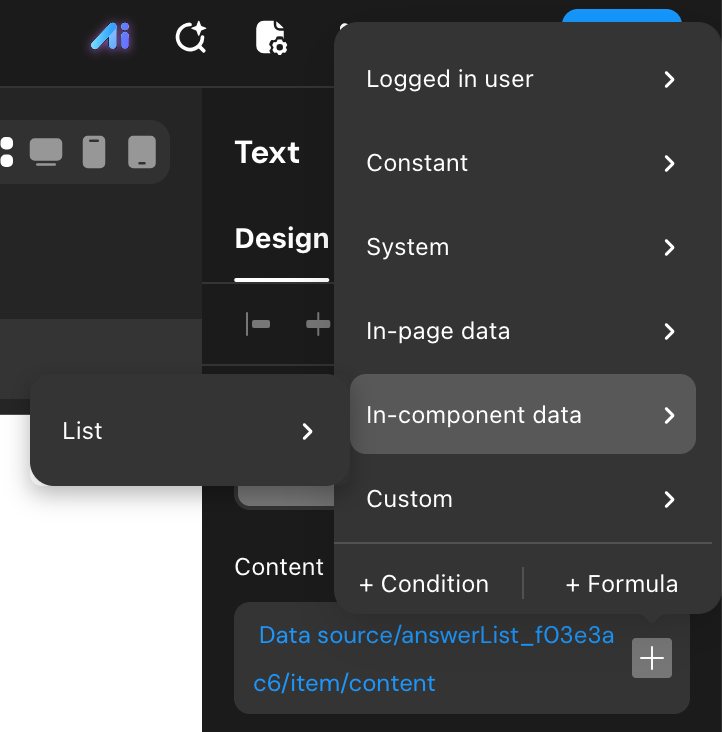Expand the Constant submenu
The width and height of the screenshot is (722, 732).
pos(522,163)
